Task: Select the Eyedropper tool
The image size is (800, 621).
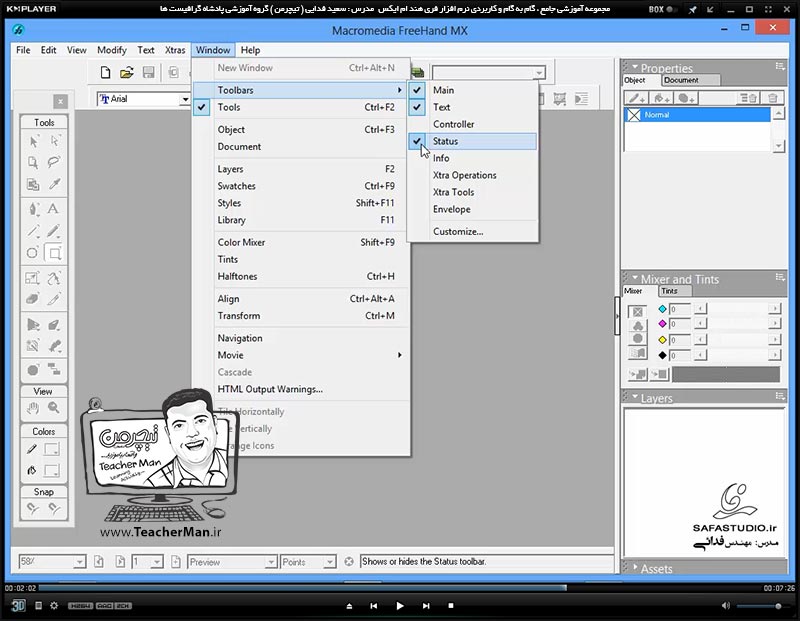Action: [x=54, y=184]
